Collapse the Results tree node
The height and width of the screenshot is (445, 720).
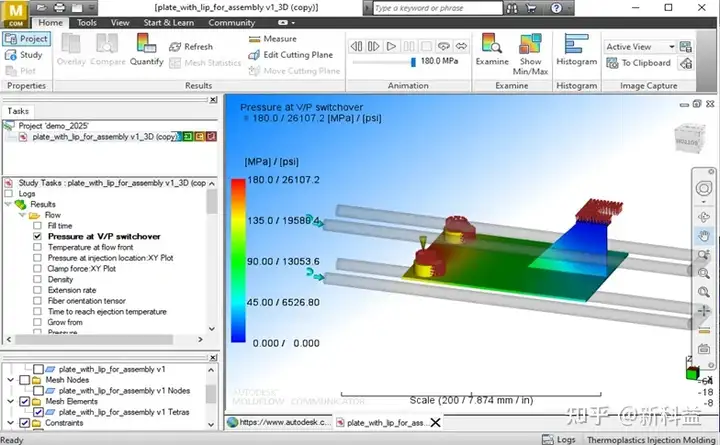coord(8,204)
